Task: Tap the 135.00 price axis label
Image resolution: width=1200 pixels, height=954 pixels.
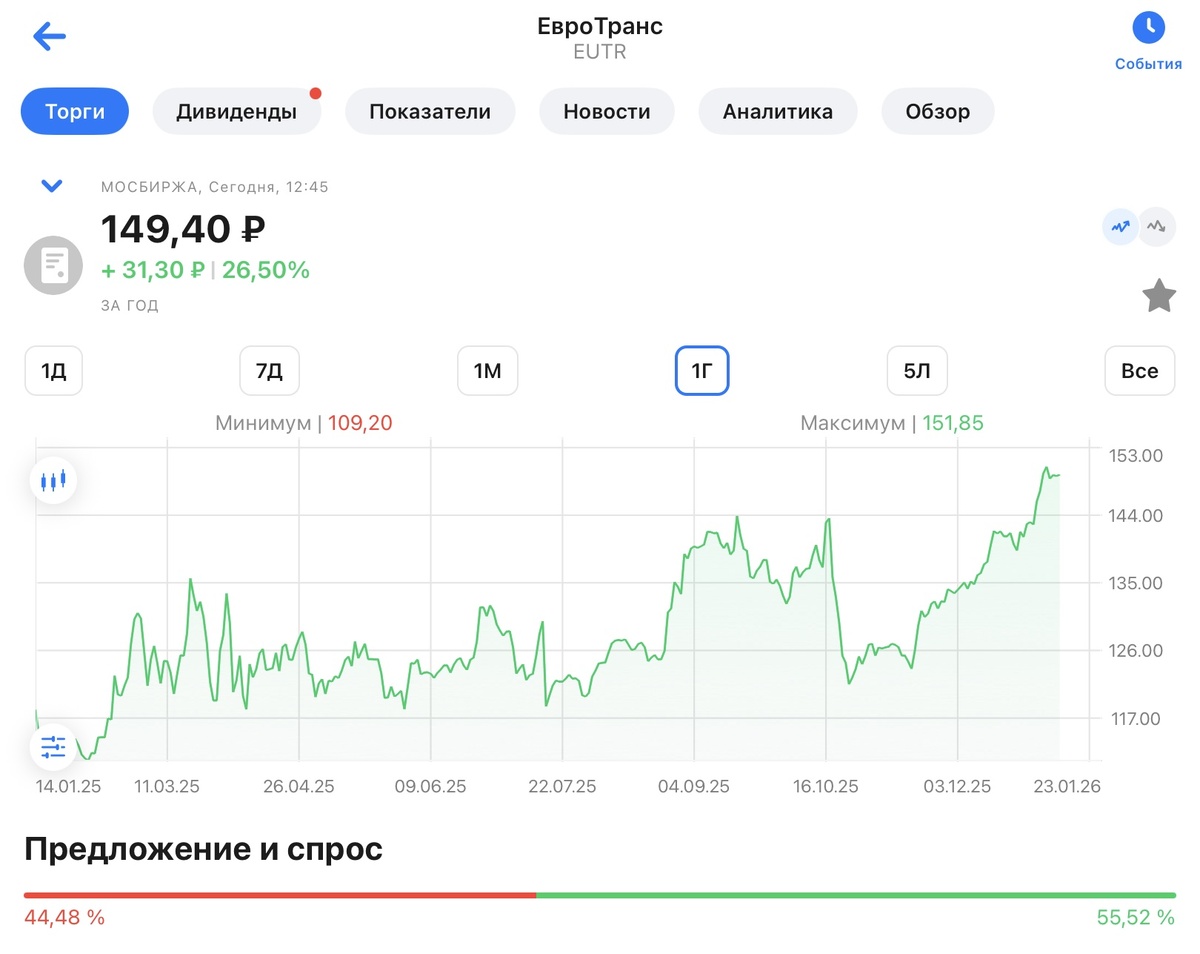Action: 1138,583
